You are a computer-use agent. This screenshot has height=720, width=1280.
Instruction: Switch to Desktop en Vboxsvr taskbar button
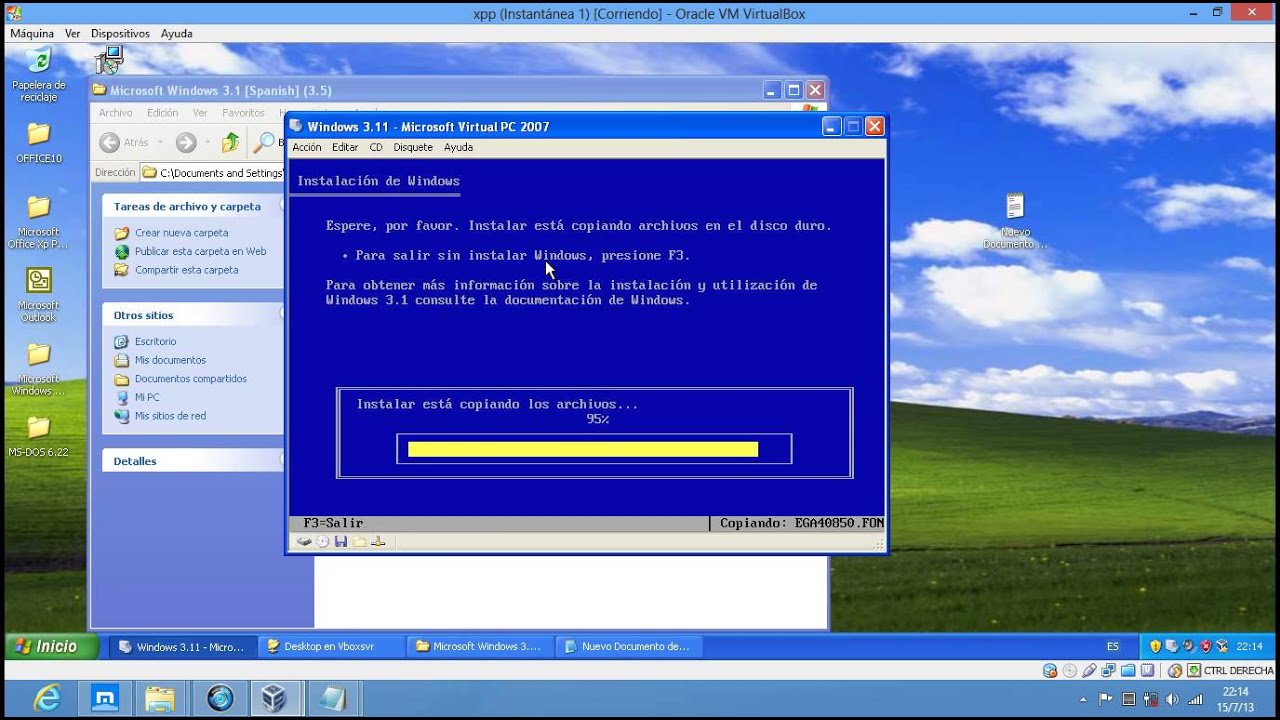(x=330, y=646)
